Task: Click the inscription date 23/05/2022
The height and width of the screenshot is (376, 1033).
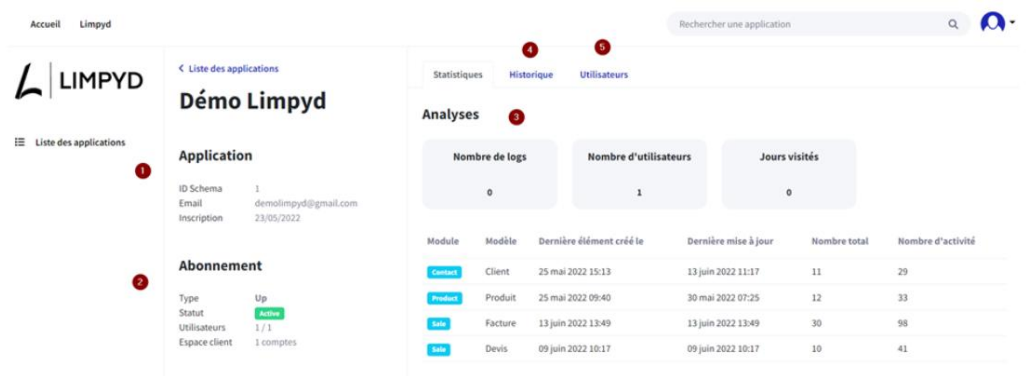Action: click(277, 217)
